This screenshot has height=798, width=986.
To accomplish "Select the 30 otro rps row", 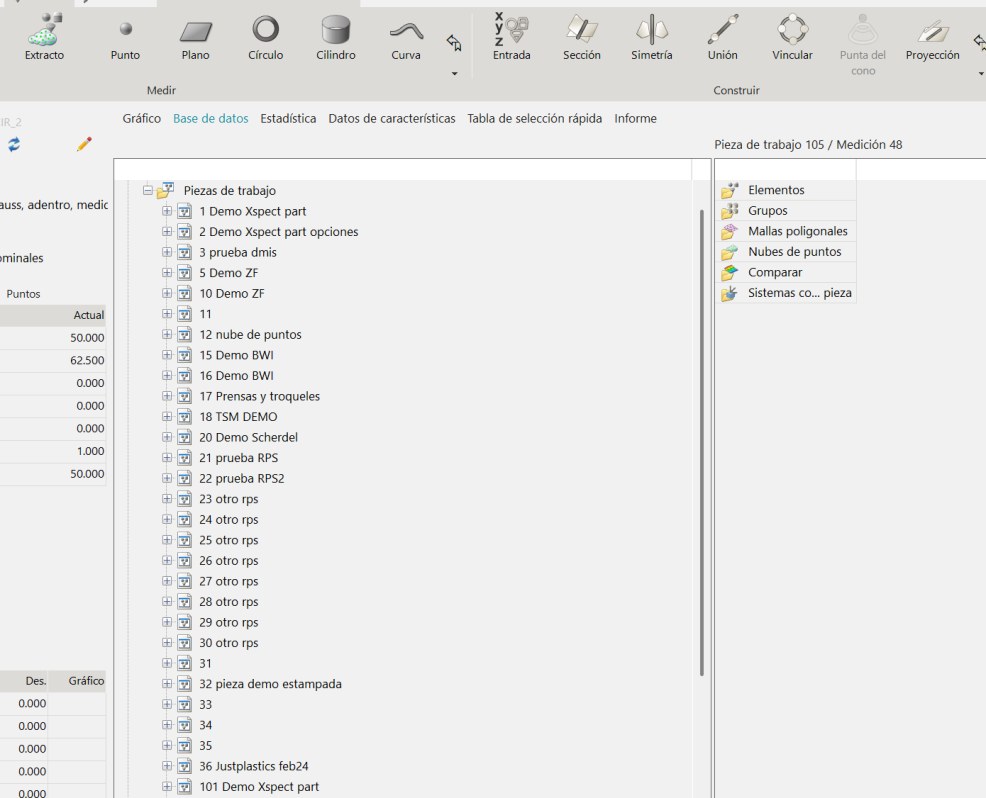I will coord(228,643).
